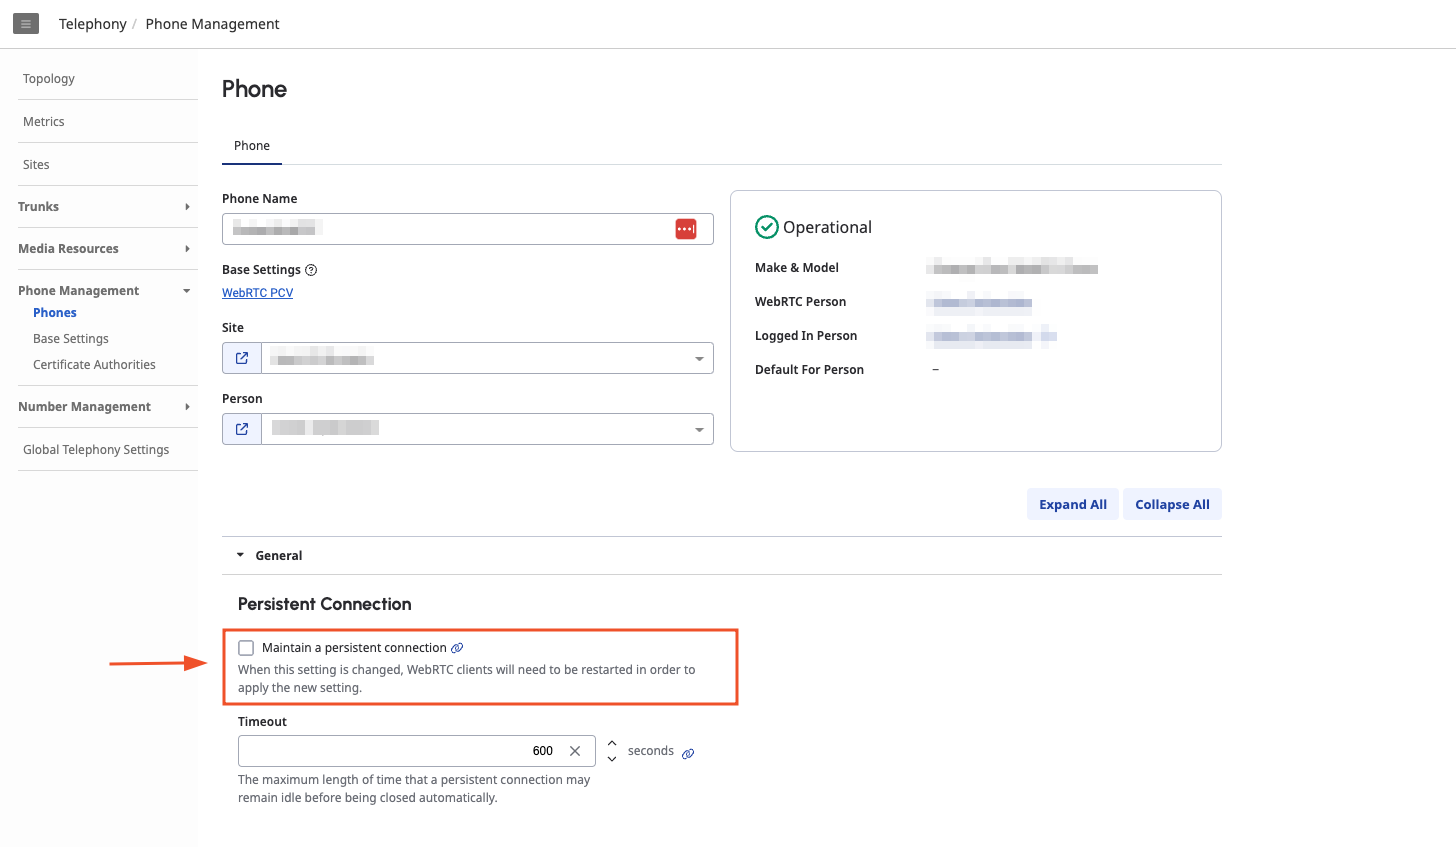Click the Collapse All button
This screenshot has height=847, width=1456.
(1172, 505)
